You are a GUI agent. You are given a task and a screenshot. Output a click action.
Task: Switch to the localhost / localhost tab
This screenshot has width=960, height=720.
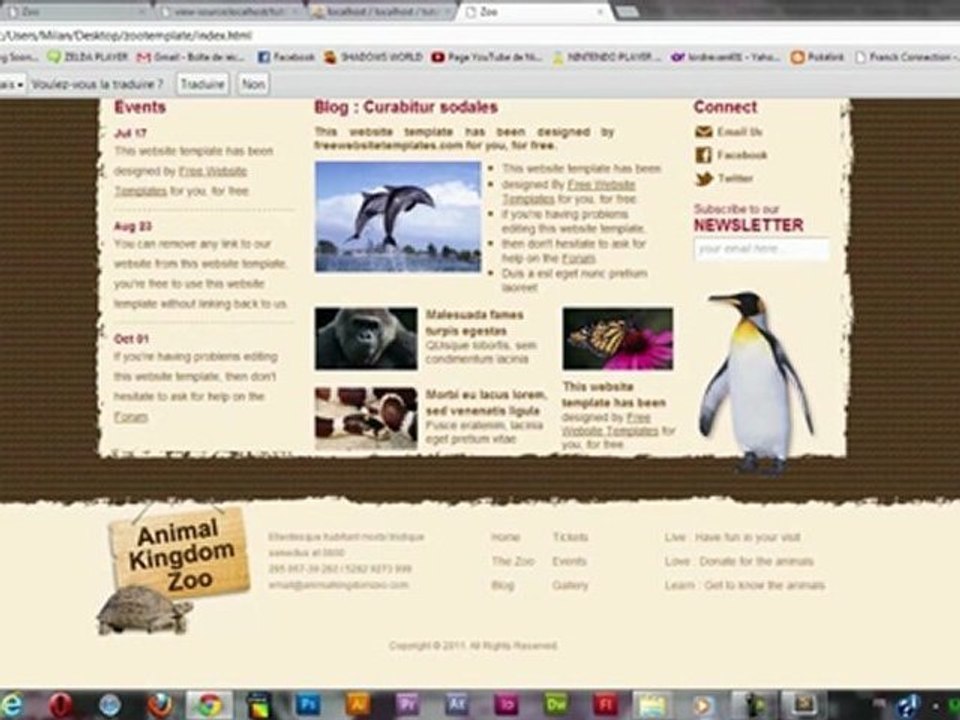click(381, 12)
